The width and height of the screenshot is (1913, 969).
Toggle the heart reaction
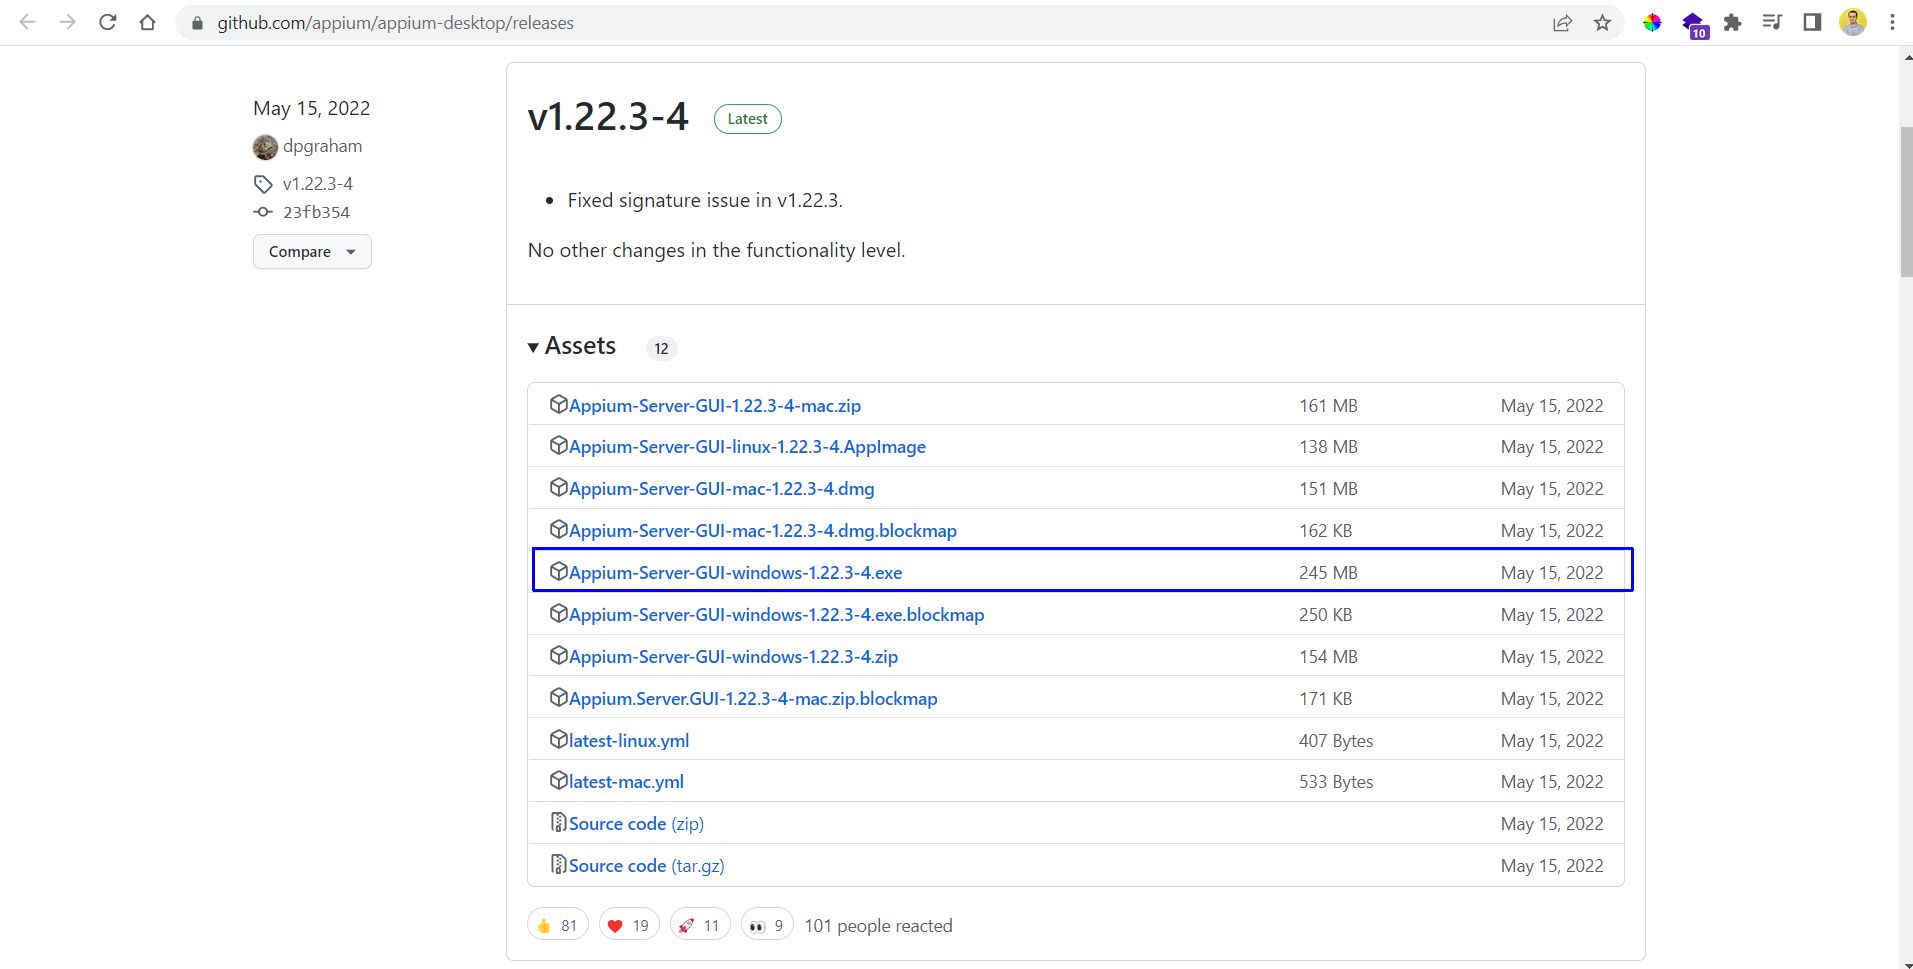(x=628, y=925)
